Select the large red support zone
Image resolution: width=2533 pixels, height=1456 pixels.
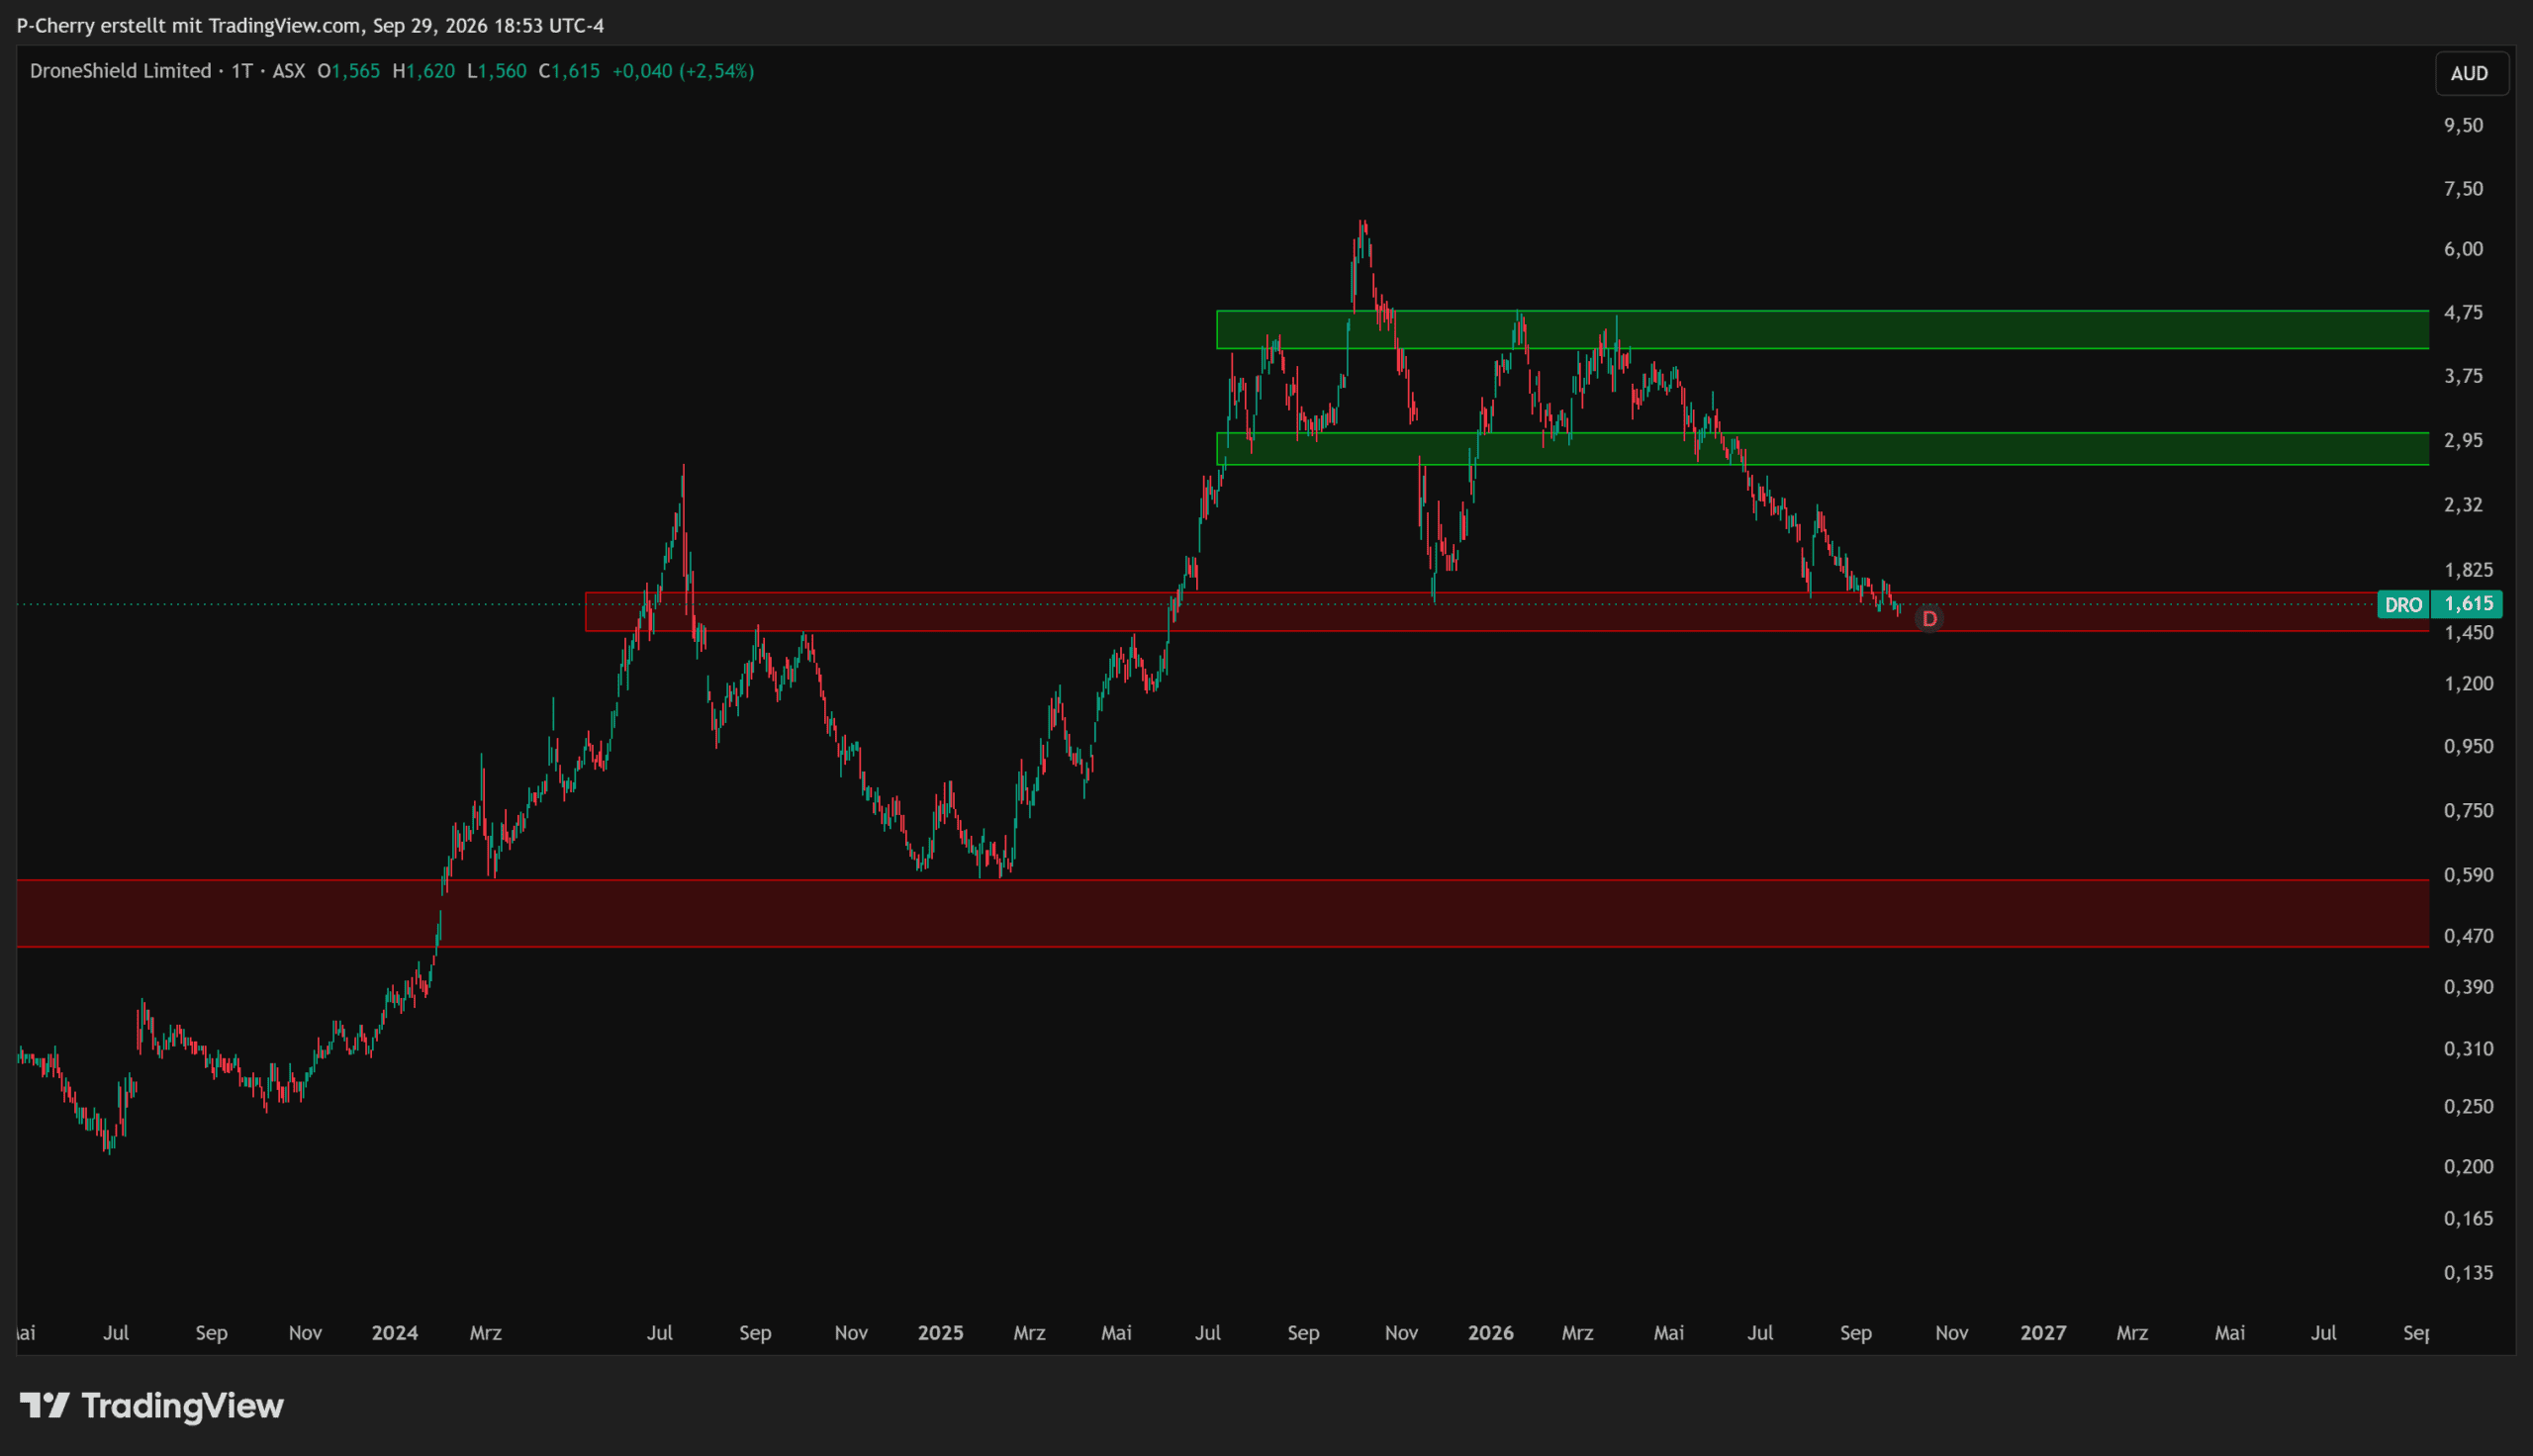point(1223,912)
